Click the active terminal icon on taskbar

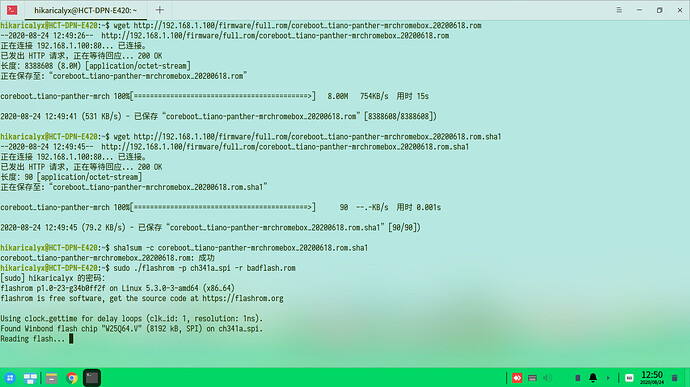pyautogui.click(x=92, y=378)
